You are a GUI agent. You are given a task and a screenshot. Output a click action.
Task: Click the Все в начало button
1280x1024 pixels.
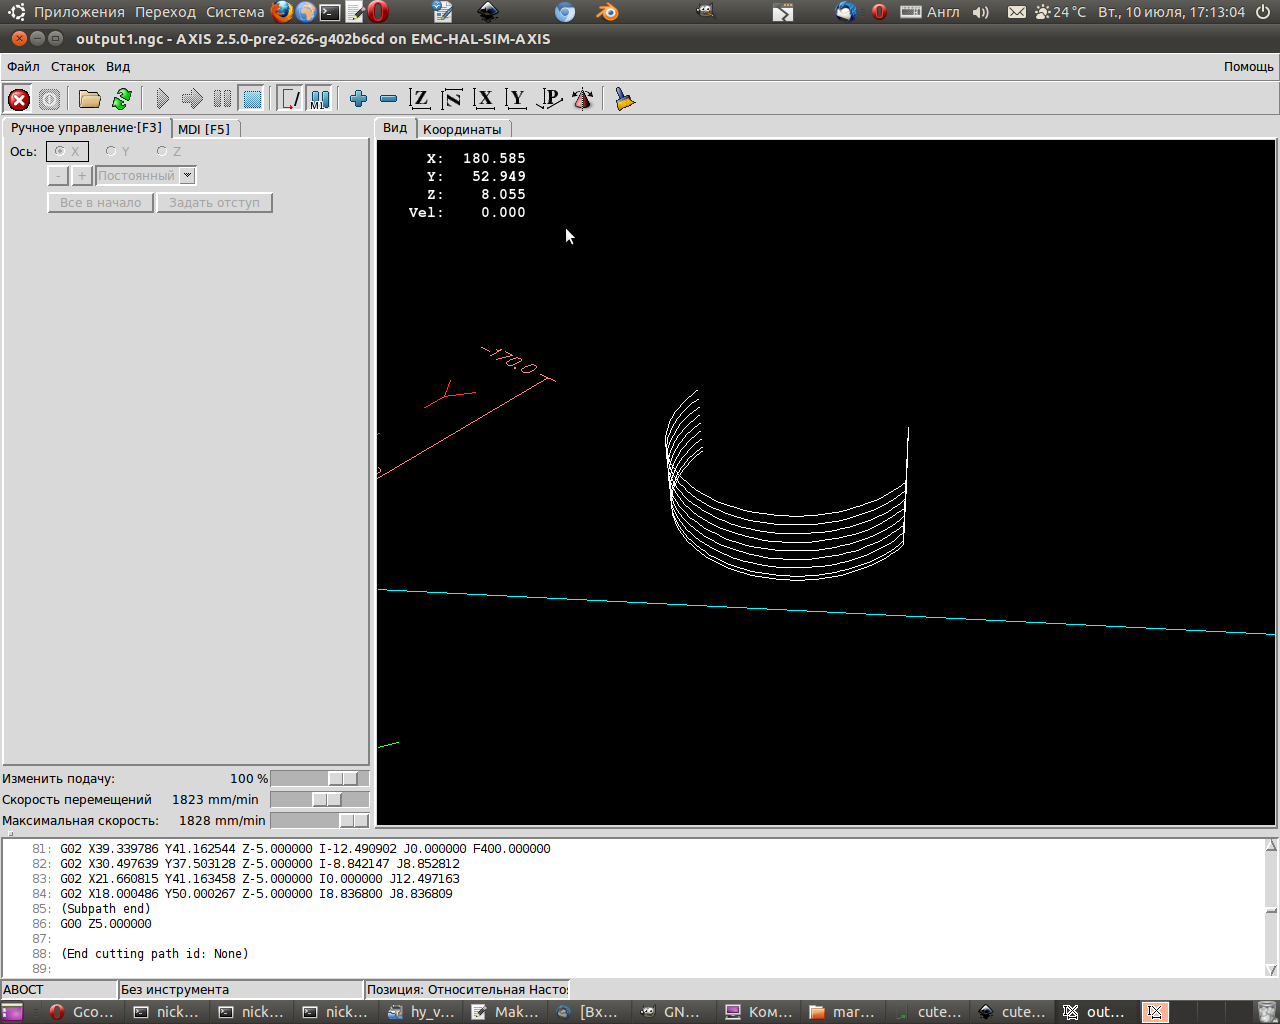click(100, 203)
